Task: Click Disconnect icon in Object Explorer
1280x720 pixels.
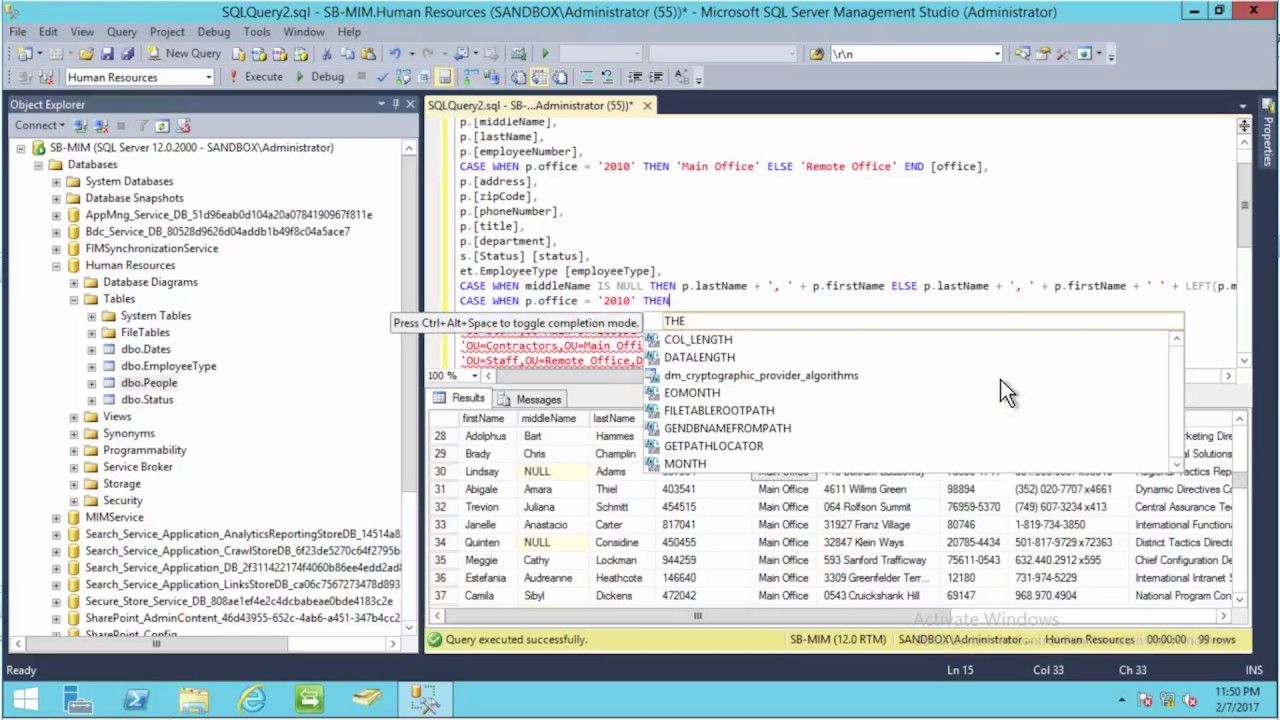Action: pyautogui.click(x=100, y=126)
